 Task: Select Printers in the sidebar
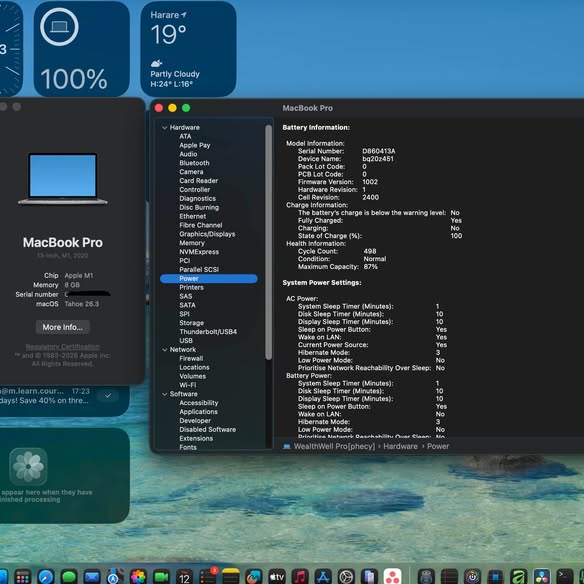[191, 288]
